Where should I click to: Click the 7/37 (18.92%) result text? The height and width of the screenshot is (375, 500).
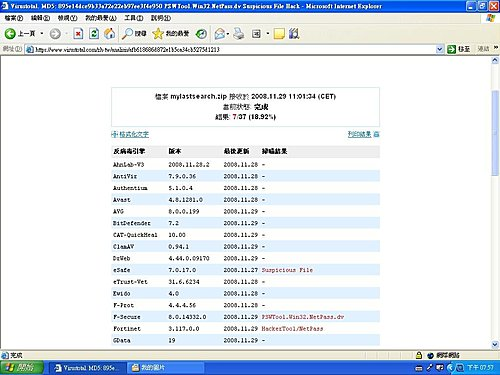254,117
